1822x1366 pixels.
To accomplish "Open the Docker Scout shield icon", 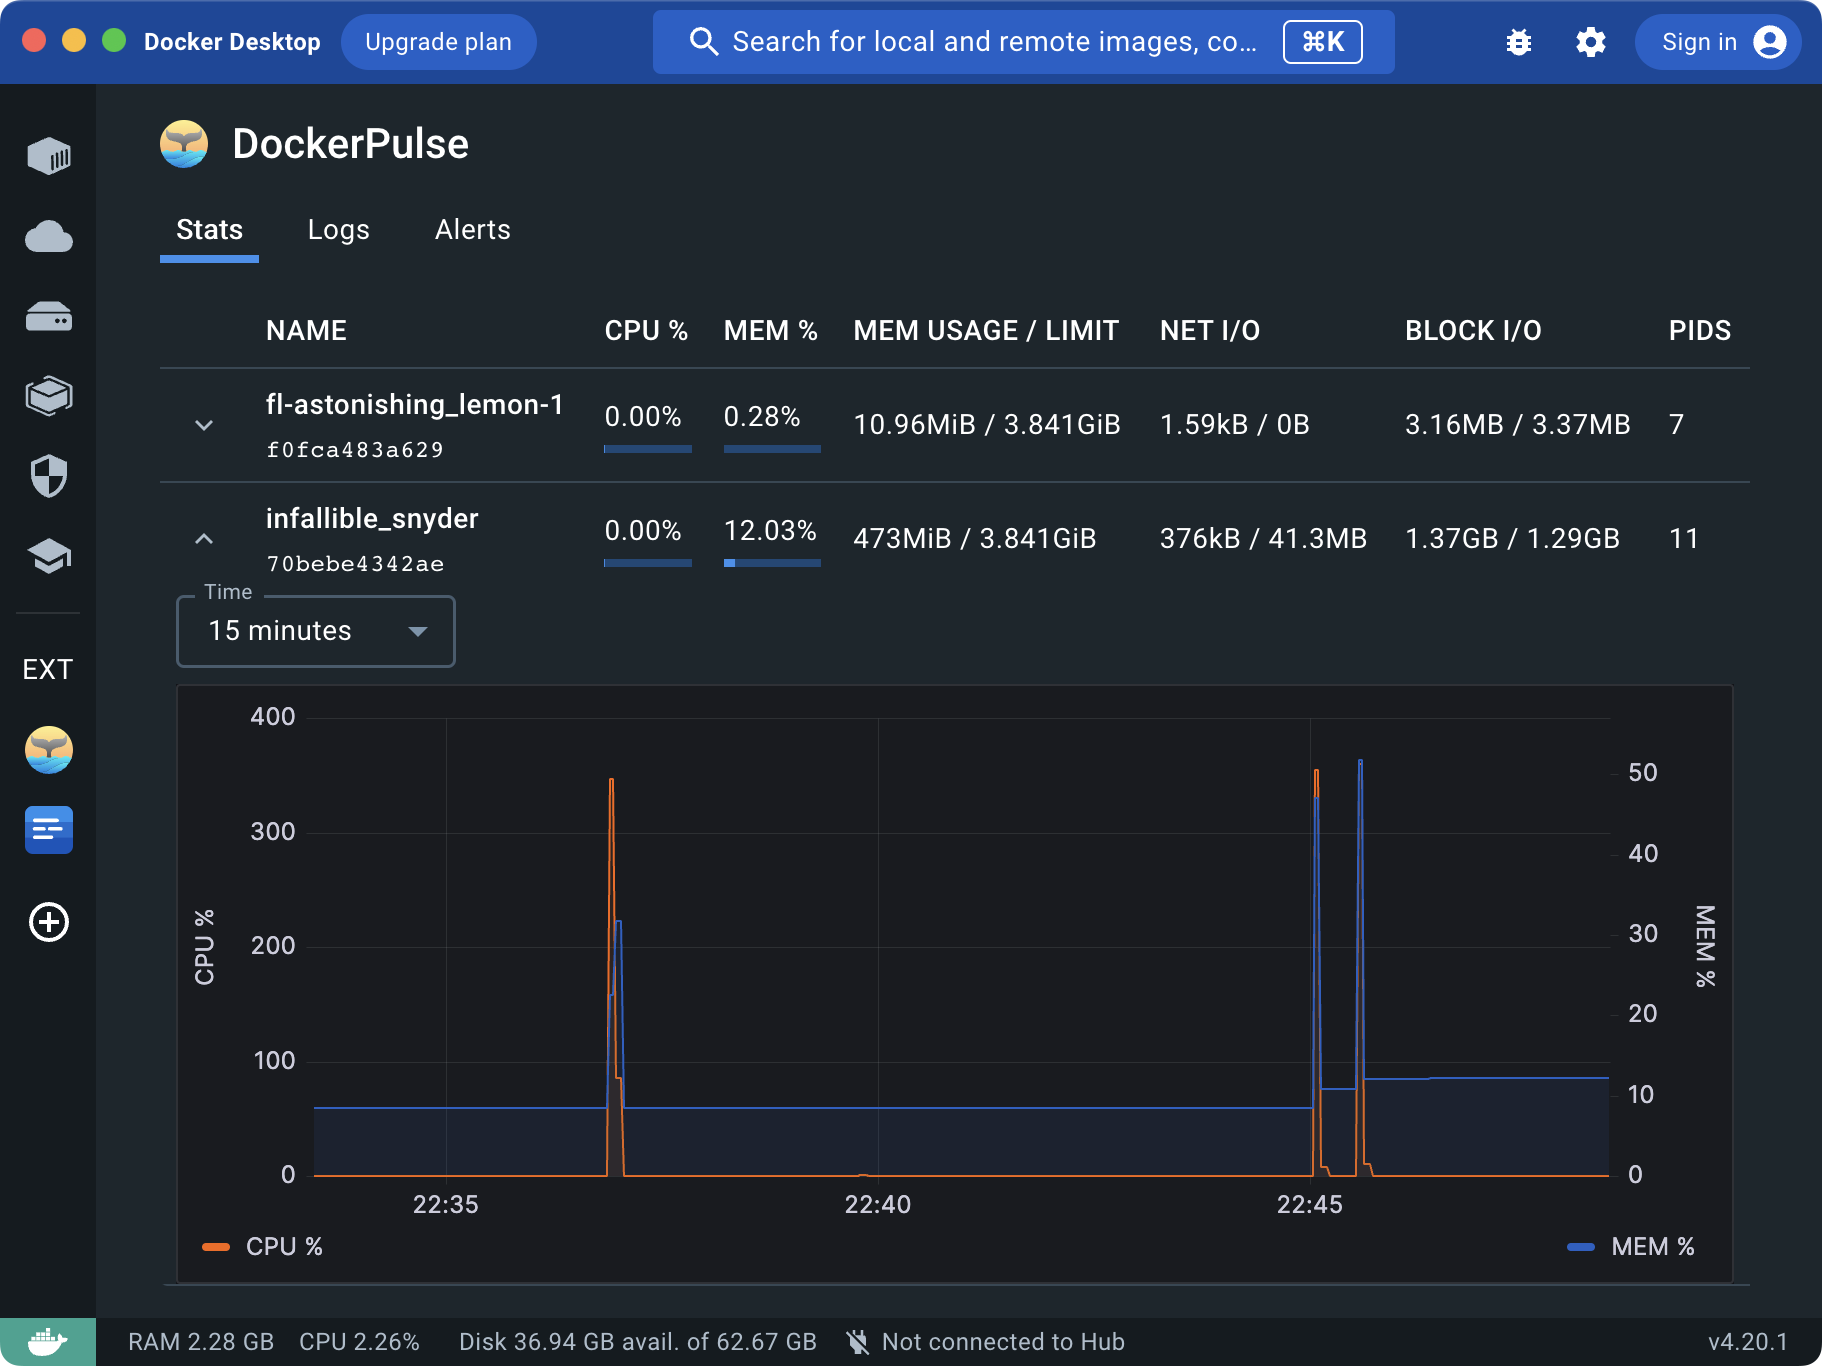I will coord(49,476).
